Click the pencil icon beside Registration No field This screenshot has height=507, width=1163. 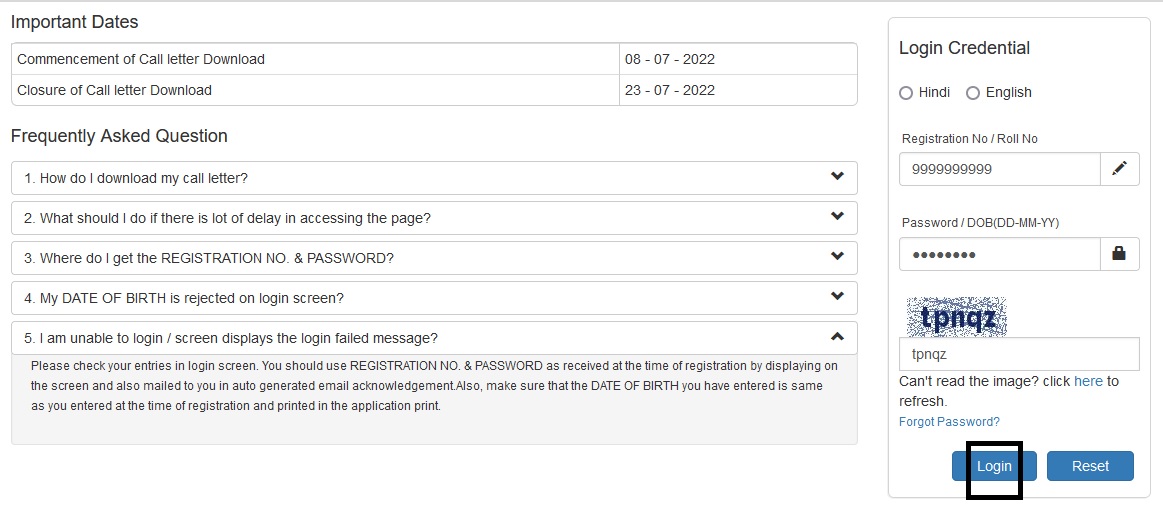tap(1119, 169)
